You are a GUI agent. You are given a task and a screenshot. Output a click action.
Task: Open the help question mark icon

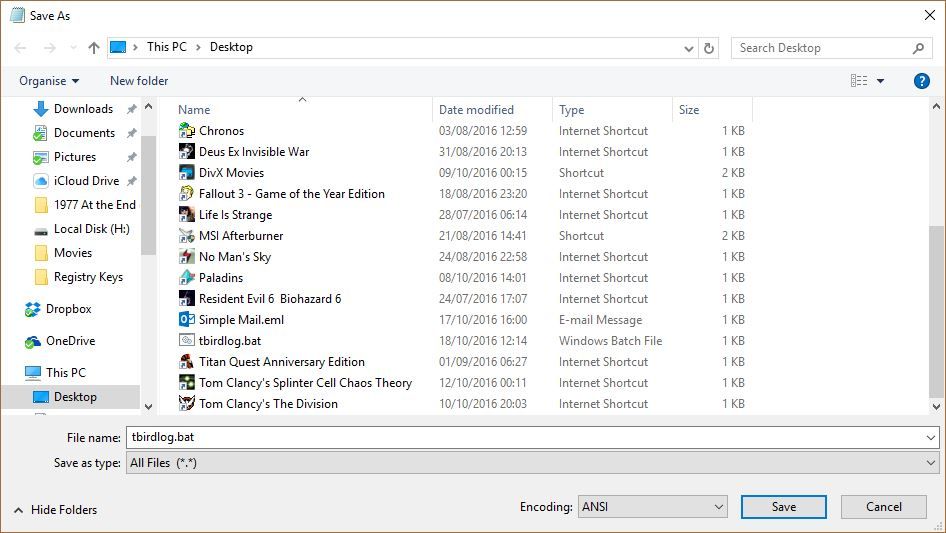pos(922,80)
